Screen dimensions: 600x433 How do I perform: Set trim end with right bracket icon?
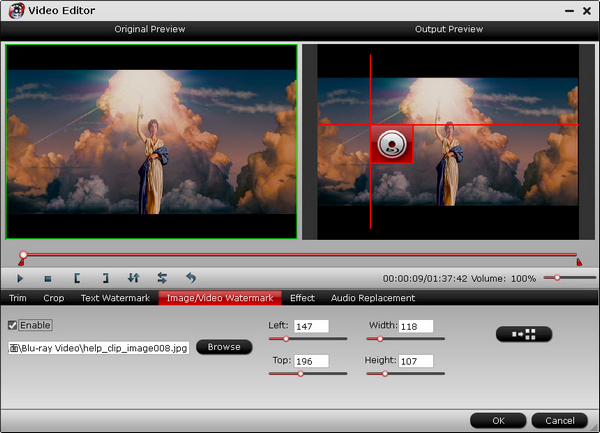pyautogui.click(x=105, y=278)
